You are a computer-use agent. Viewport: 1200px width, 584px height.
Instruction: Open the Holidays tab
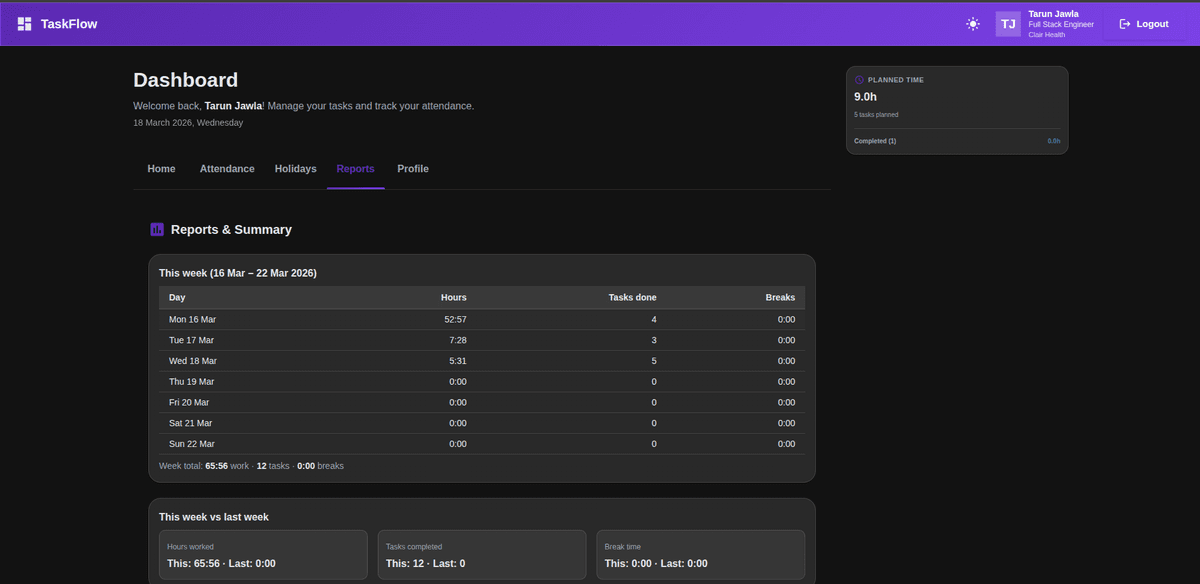pos(295,168)
